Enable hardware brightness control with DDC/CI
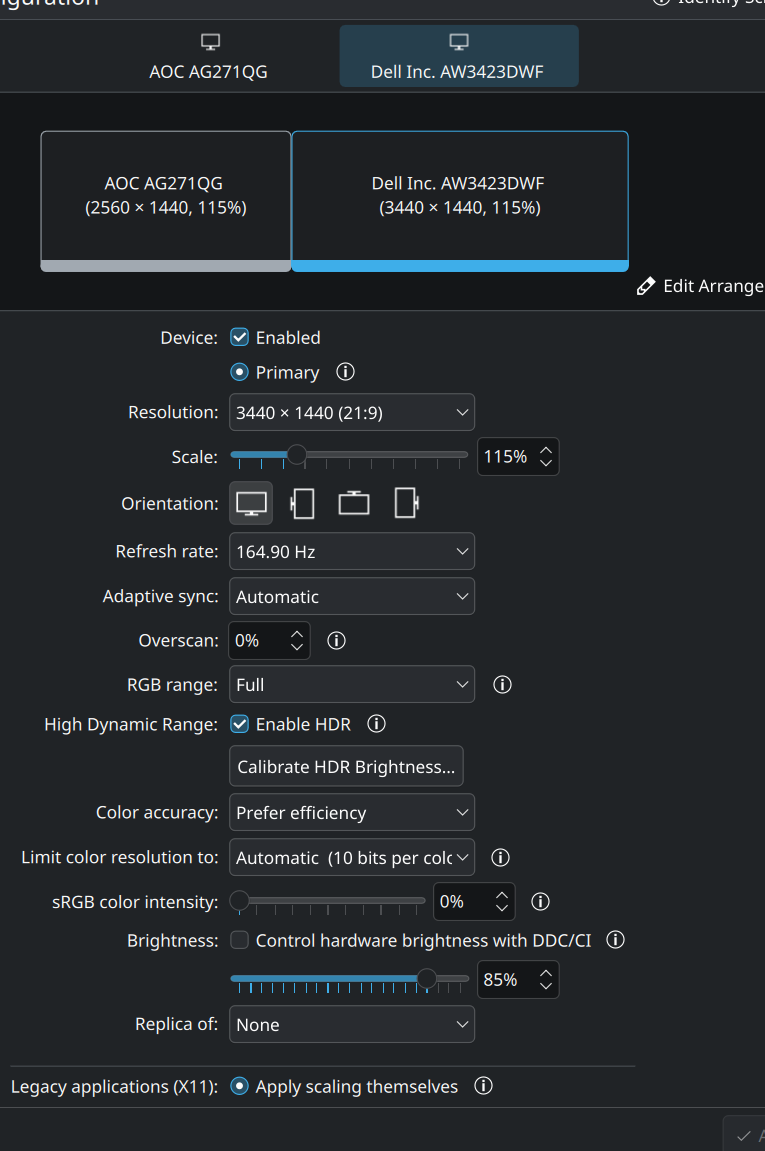The width and height of the screenshot is (765, 1151). coord(239,940)
